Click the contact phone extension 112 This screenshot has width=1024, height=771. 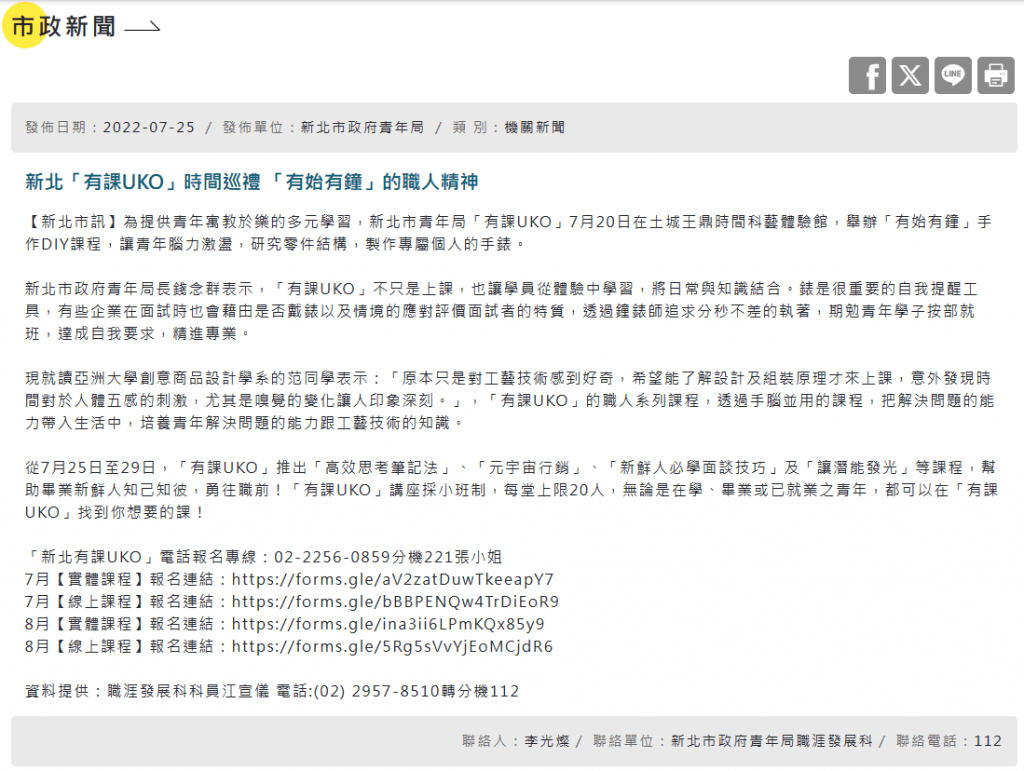pyautogui.click(x=987, y=741)
